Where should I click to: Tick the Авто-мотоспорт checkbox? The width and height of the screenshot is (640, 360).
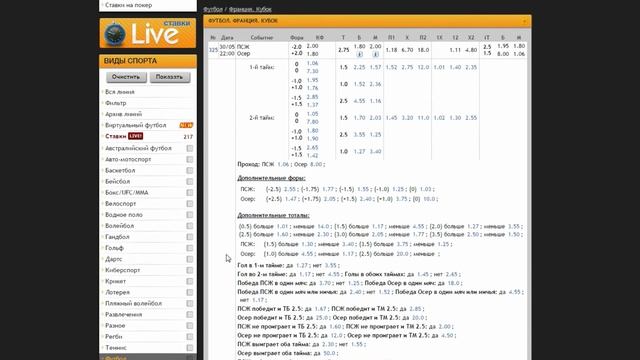click(190, 160)
